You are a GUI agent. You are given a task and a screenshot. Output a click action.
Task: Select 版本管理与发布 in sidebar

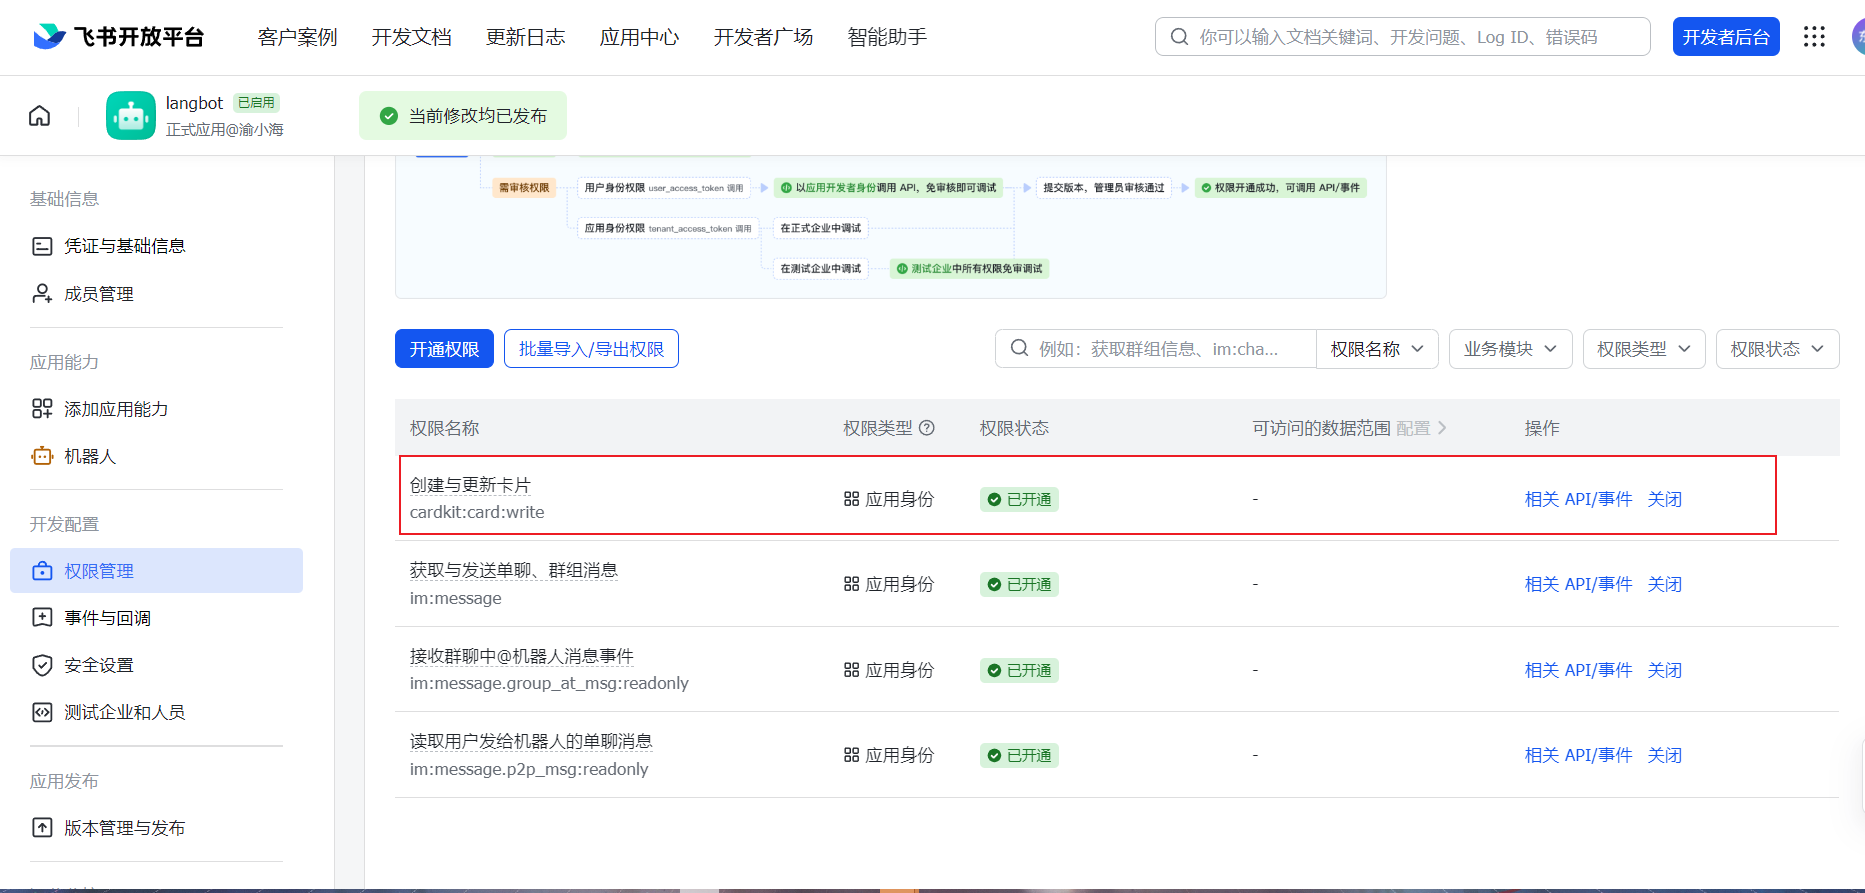[124, 828]
